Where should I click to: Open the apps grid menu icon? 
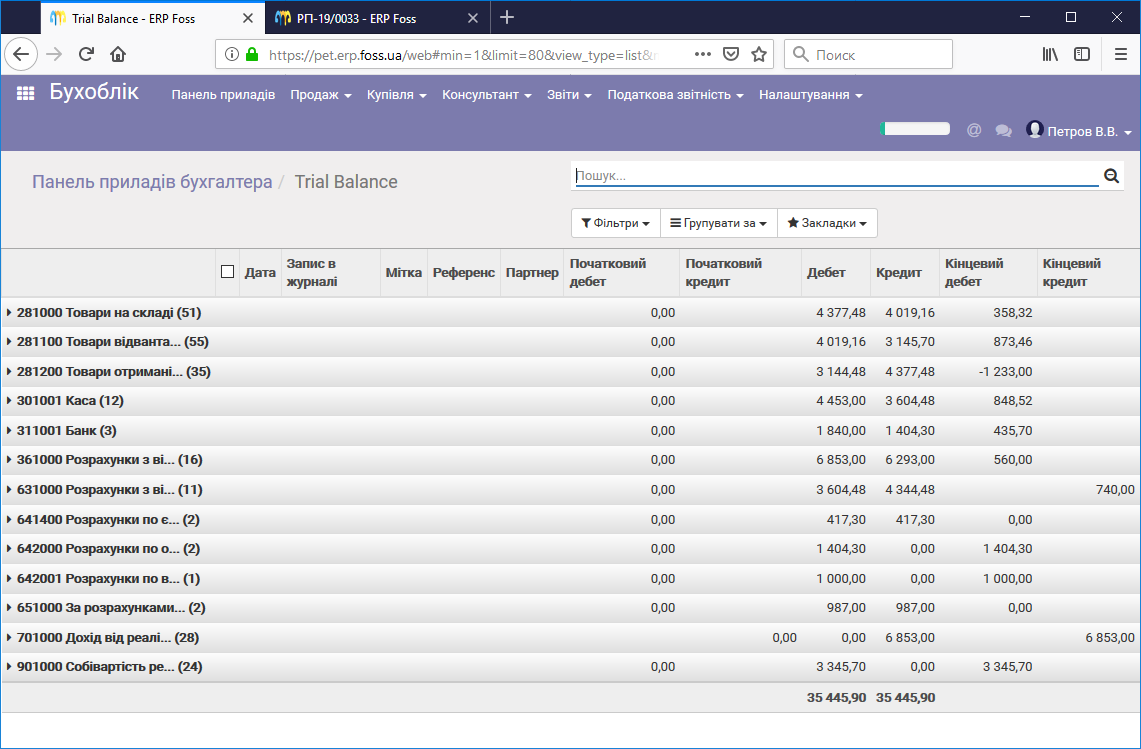pyautogui.click(x=25, y=93)
